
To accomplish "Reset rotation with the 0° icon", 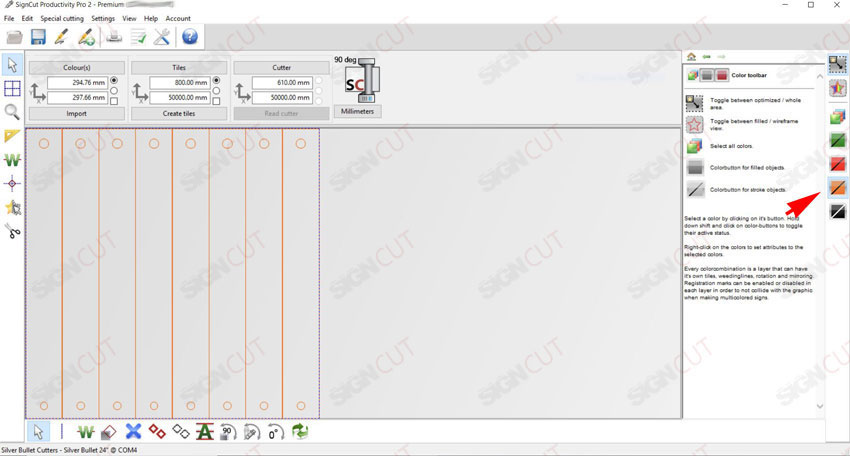I will 275,432.
